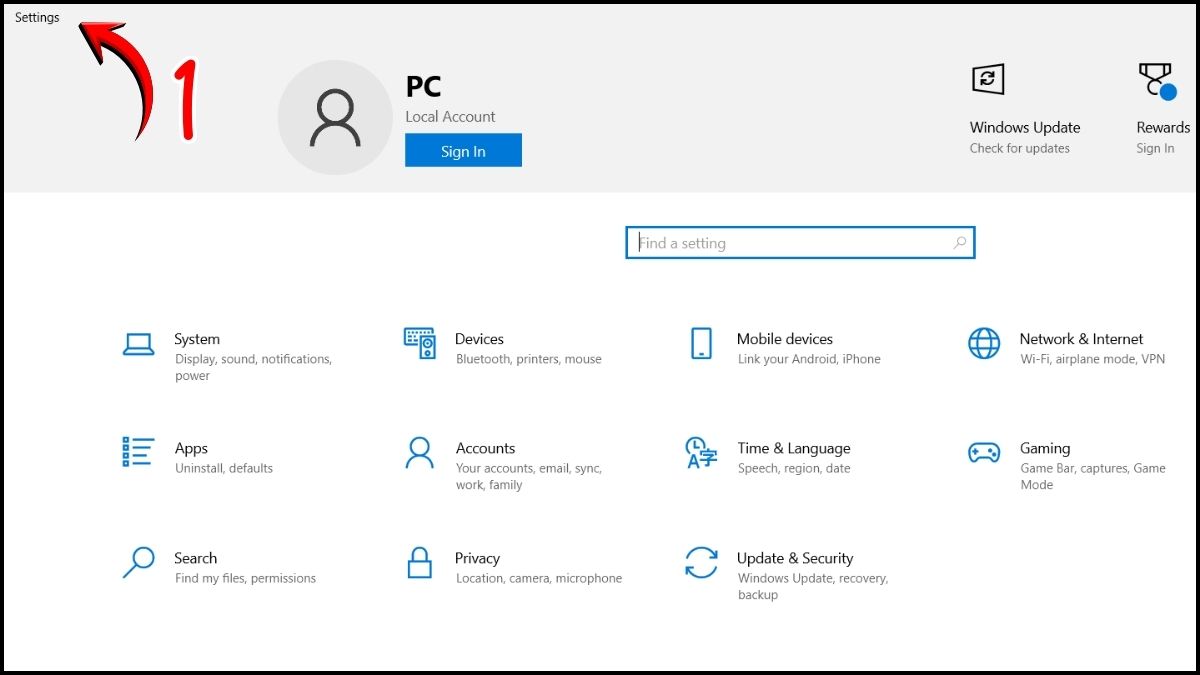Image resolution: width=1200 pixels, height=675 pixels.
Task: Click the Settings window title
Action: [x=36, y=16]
